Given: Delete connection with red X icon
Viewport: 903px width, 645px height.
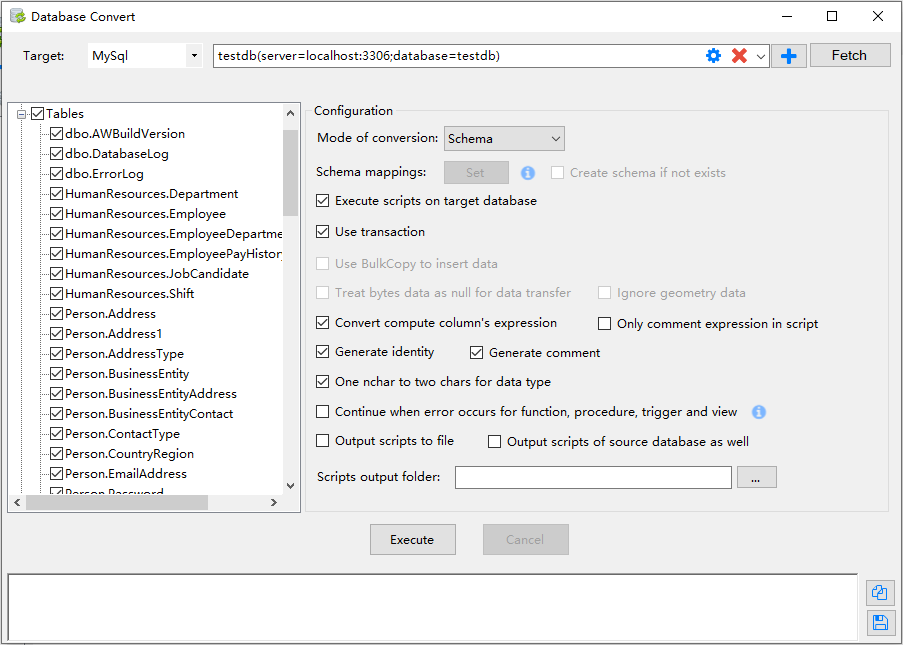Looking at the screenshot, I should (739, 56).
